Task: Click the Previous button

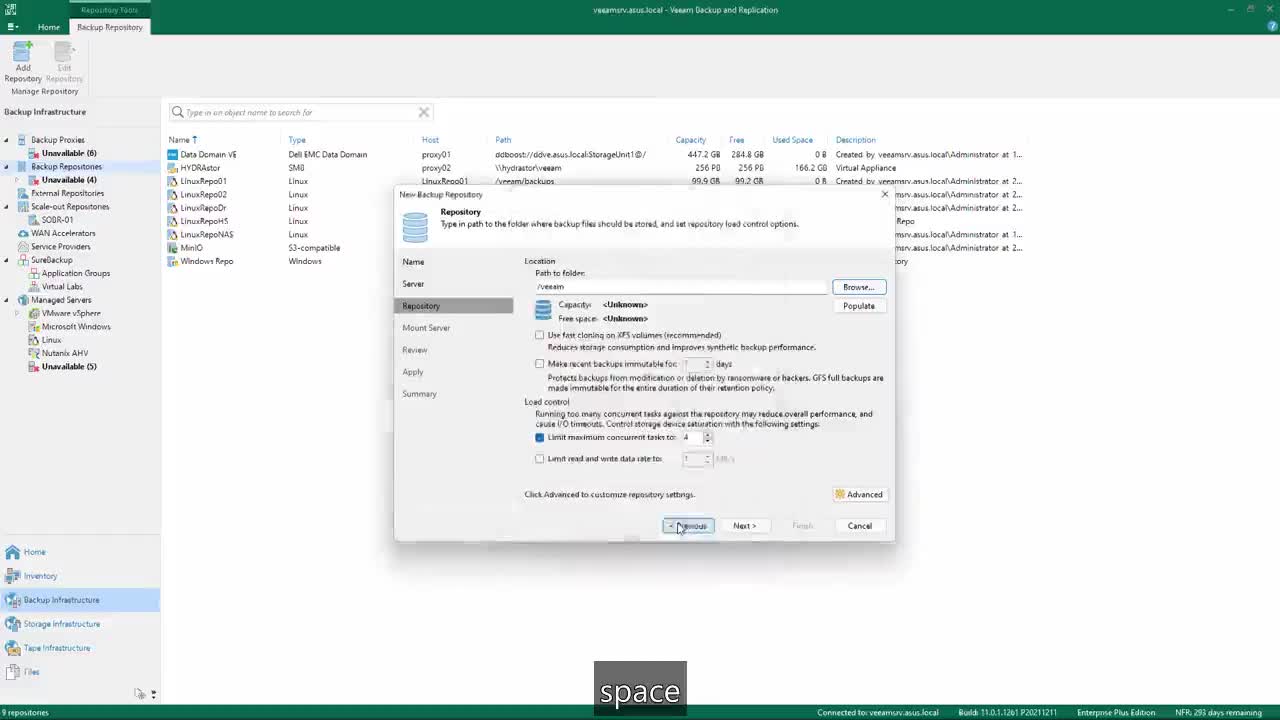Action: point(688,526)
